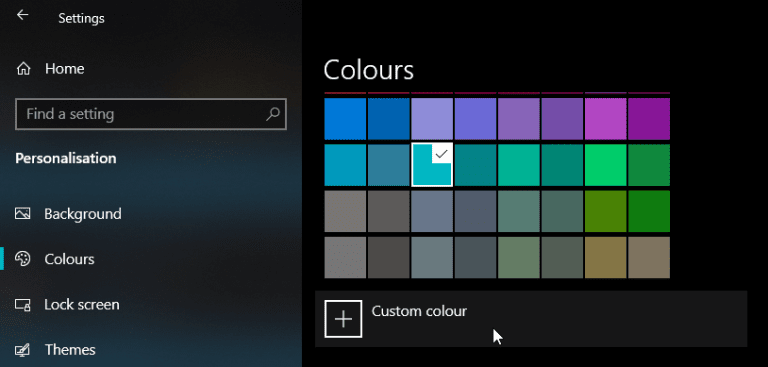Choose the darker blue swatch, second in top row
The image size is (768, 367).
[388, 119]
